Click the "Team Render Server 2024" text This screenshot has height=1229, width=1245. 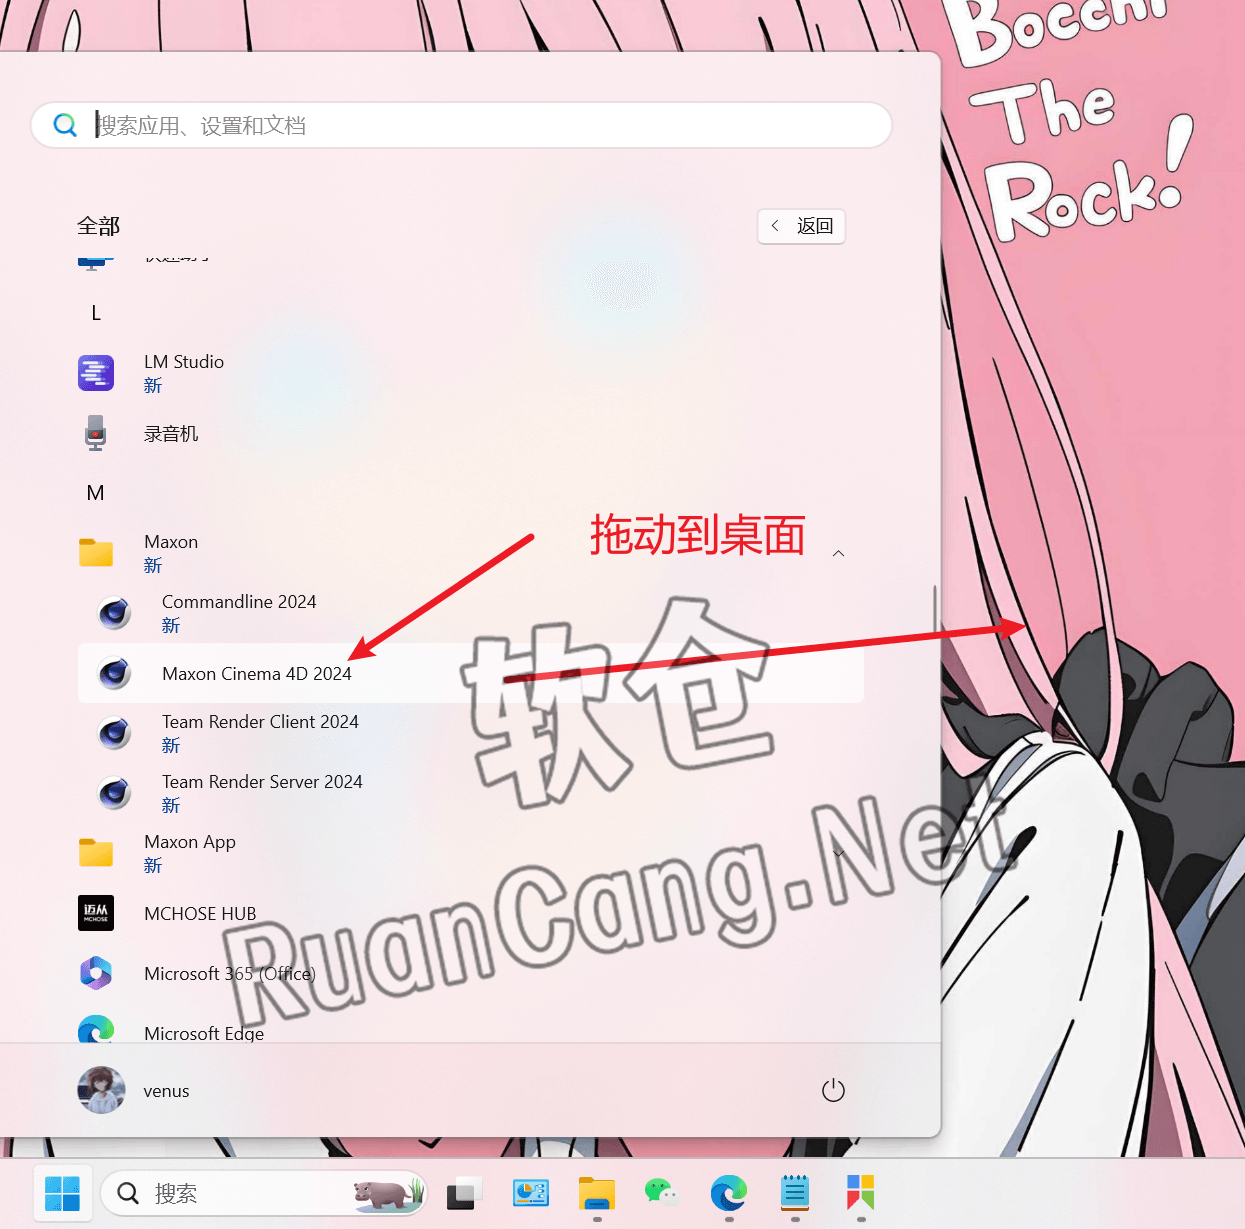pos(262,782)
